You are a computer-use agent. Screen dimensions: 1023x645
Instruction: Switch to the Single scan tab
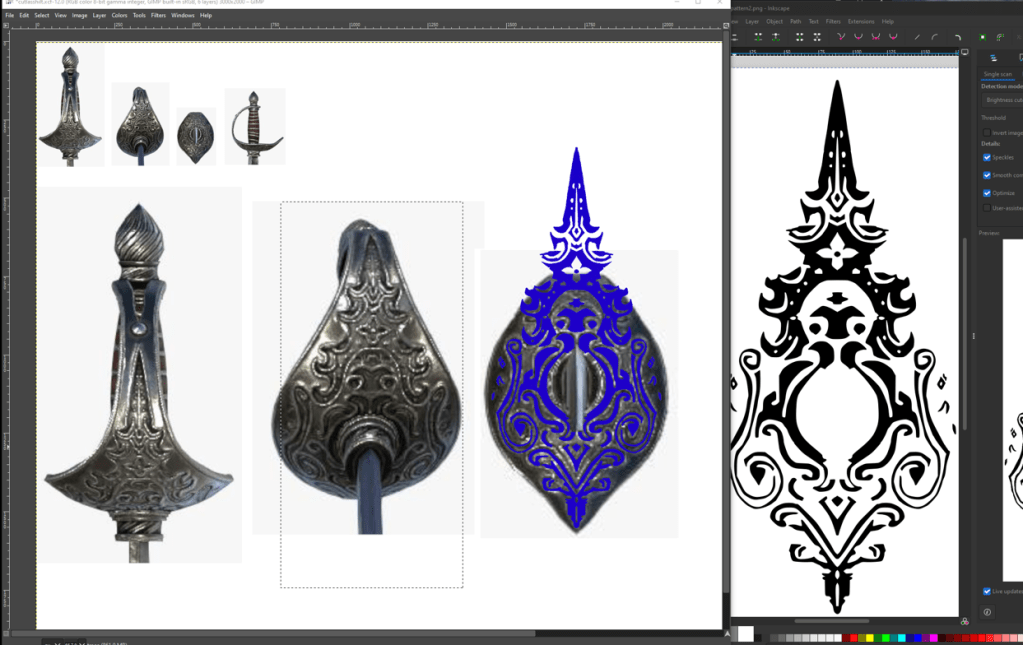(x=997, y=74)
